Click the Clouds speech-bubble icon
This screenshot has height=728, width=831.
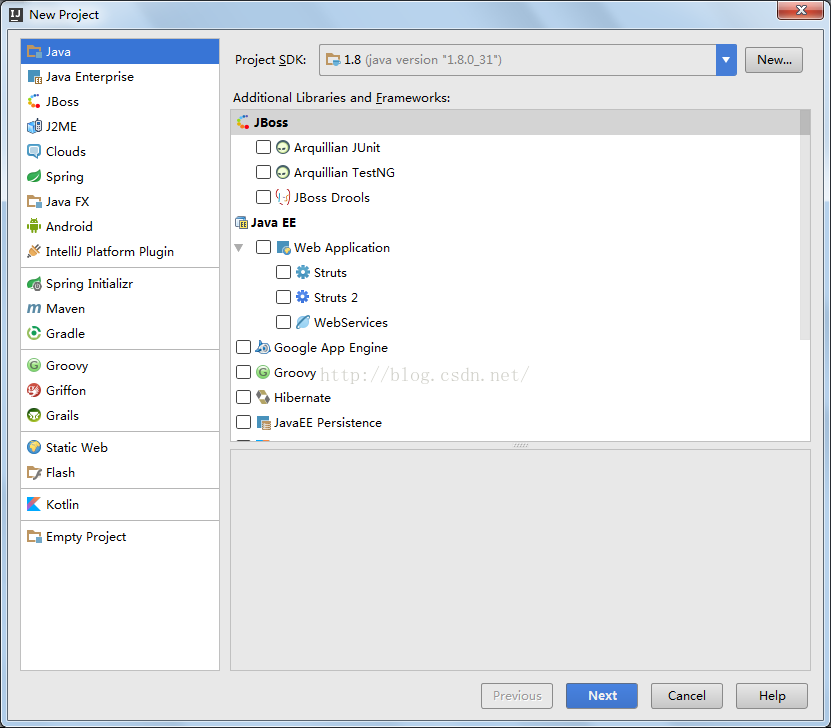click(34, 151)
